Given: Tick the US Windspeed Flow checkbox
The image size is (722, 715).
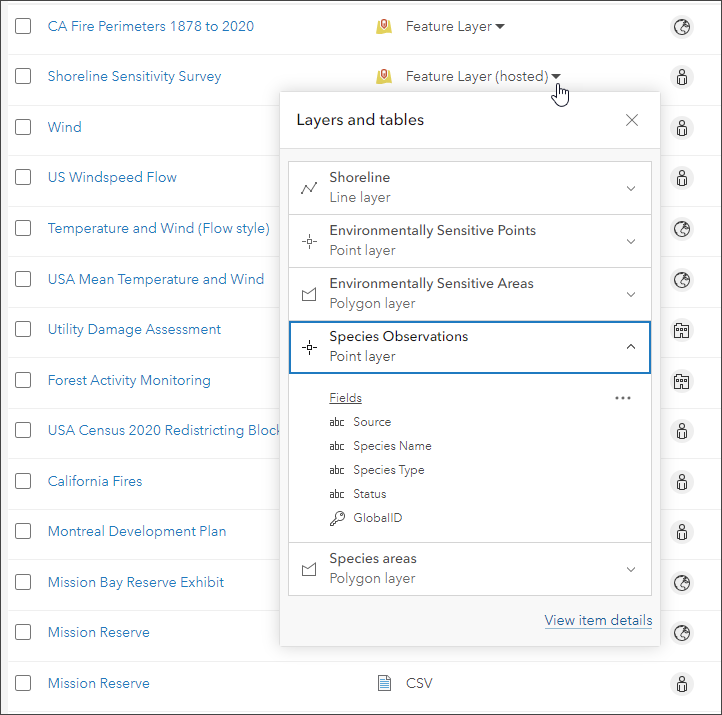Looking at the screenshot, I should point(23,177).
